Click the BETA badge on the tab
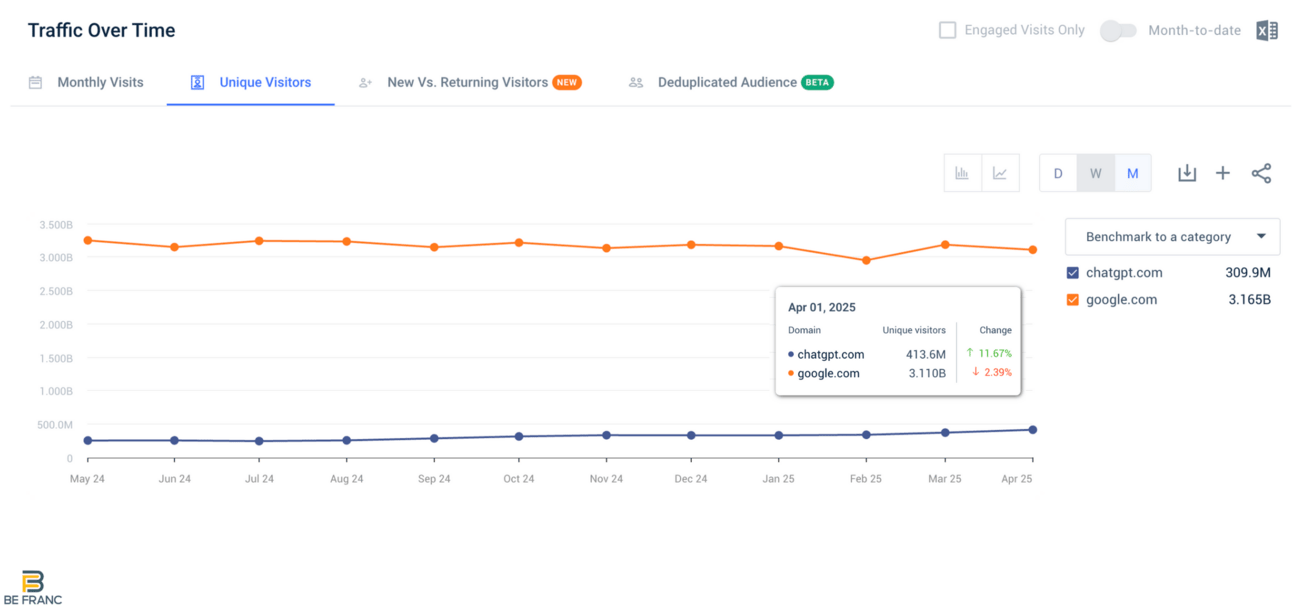Image resolution: width=1292 pixels, height=610 pixels. pos(818,82)
